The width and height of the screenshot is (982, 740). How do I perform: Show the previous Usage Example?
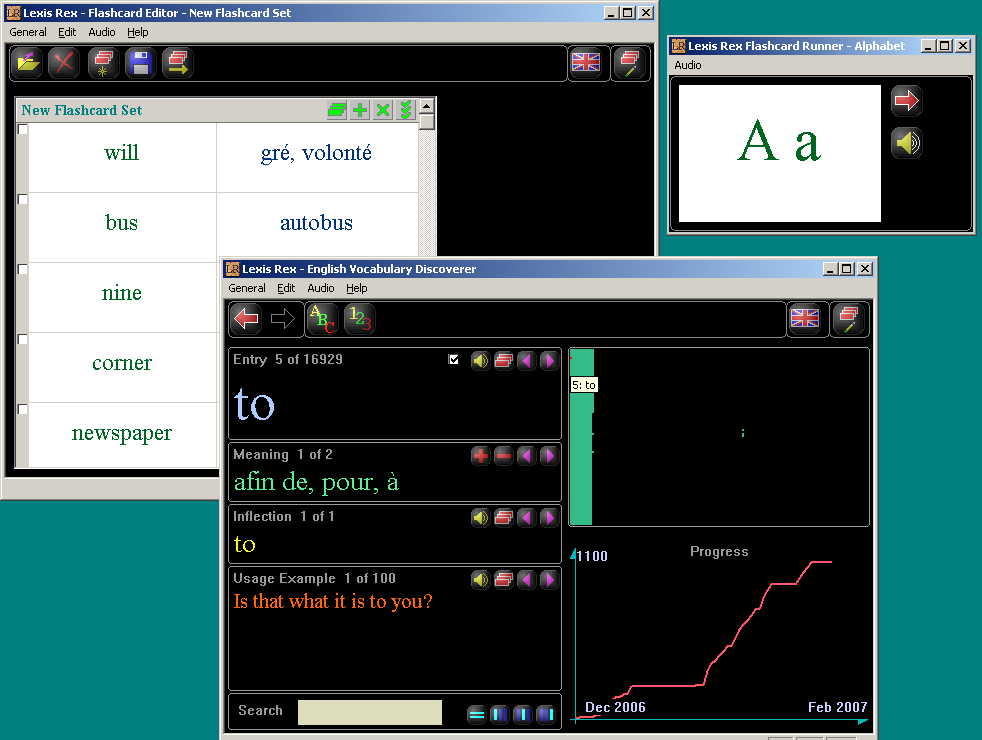click(x=527, y=580)
